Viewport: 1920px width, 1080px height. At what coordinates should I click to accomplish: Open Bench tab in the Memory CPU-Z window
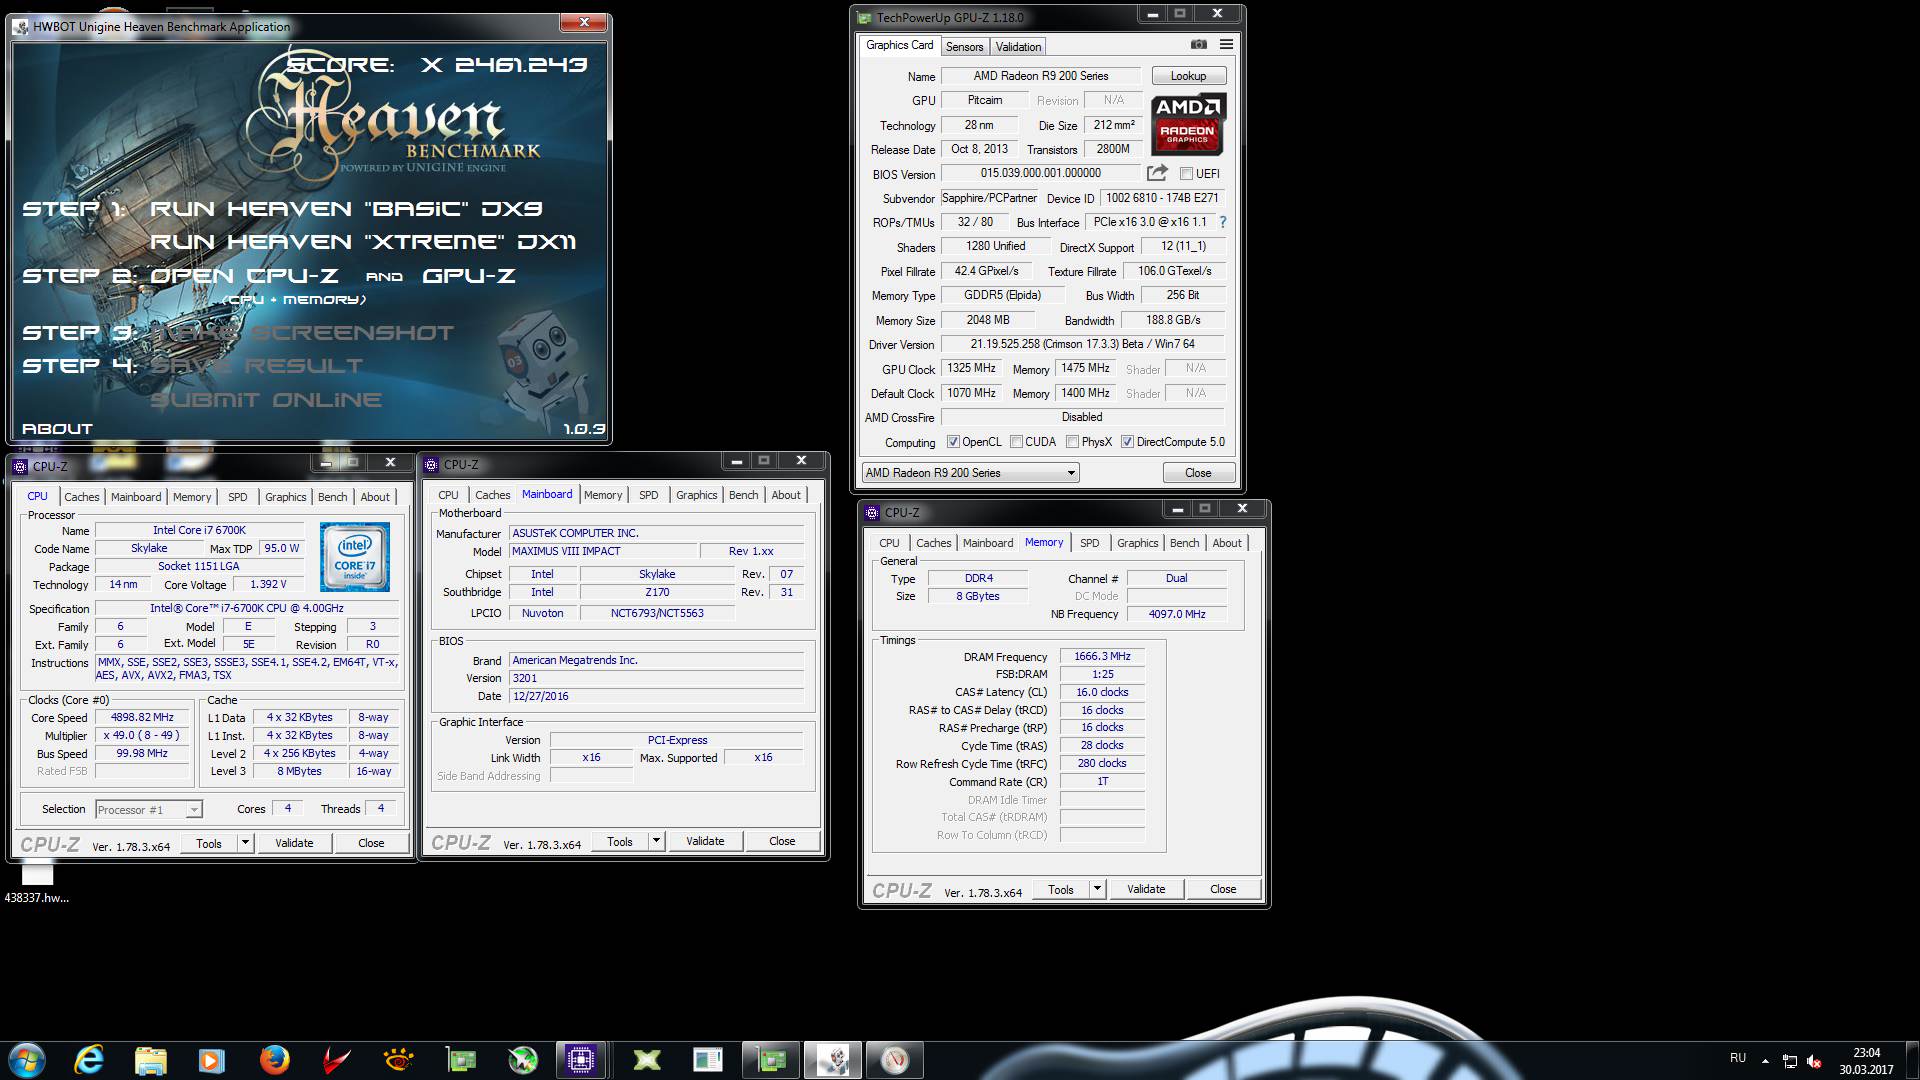point(1184,543)
